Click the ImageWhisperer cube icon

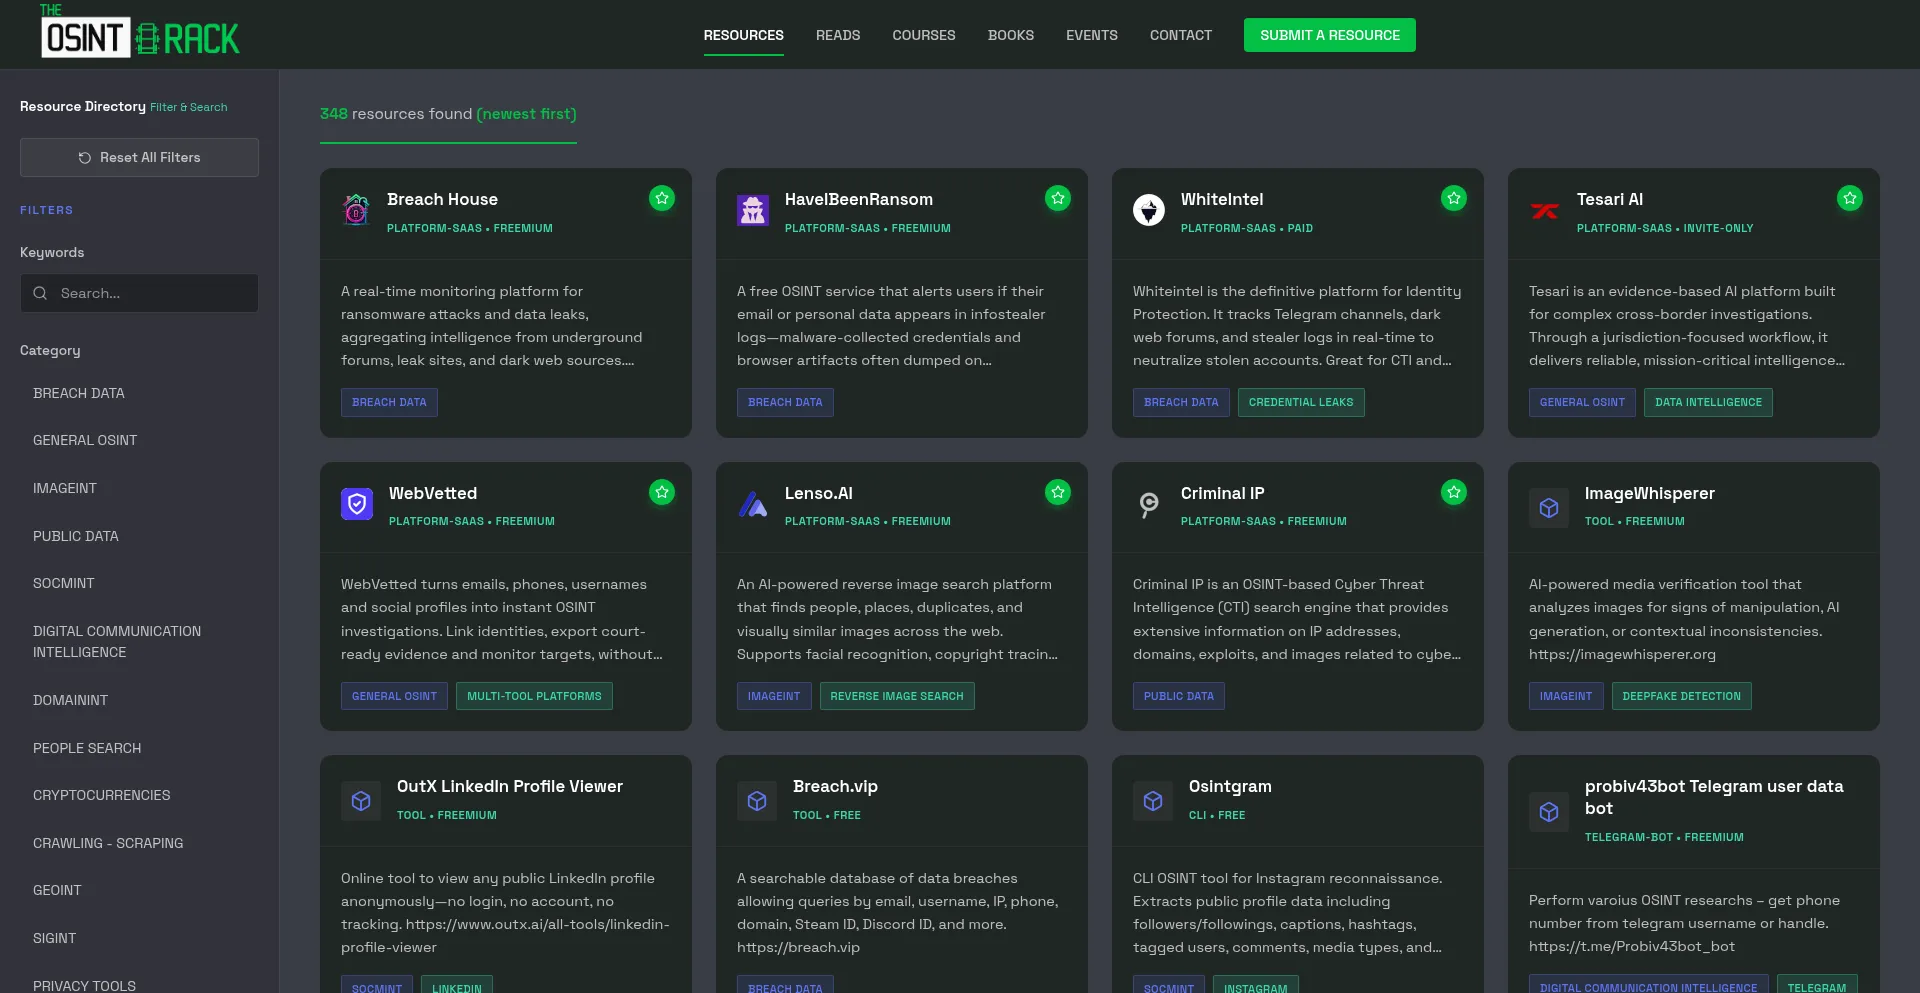click(1549, 508)
